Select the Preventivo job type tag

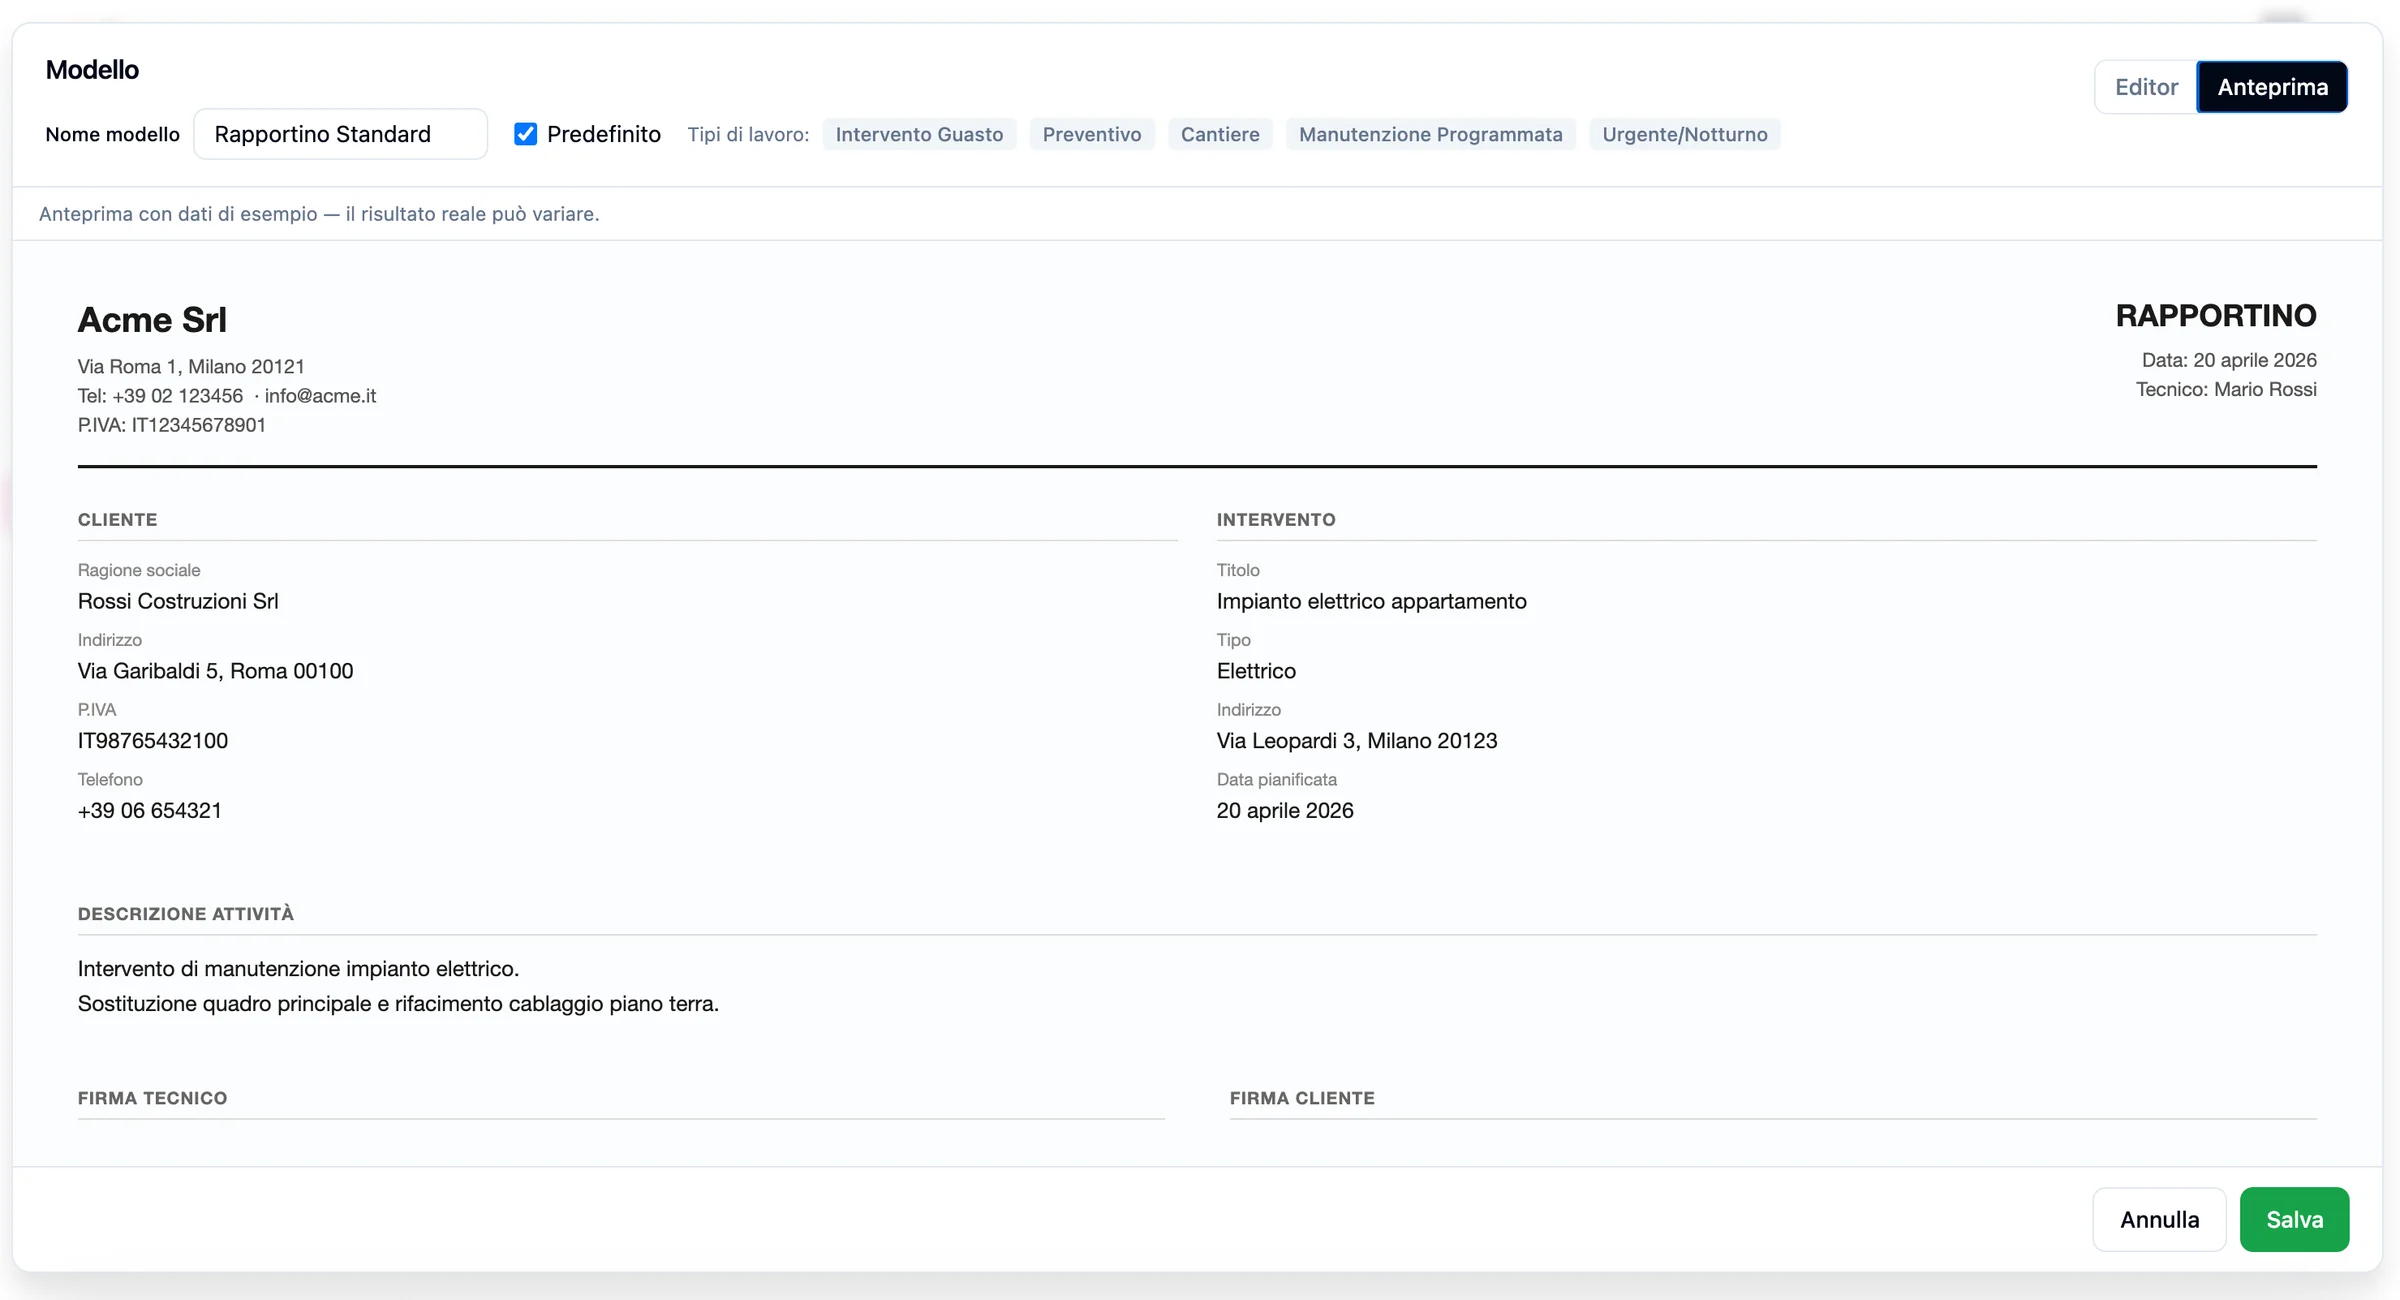point(1092,134)
